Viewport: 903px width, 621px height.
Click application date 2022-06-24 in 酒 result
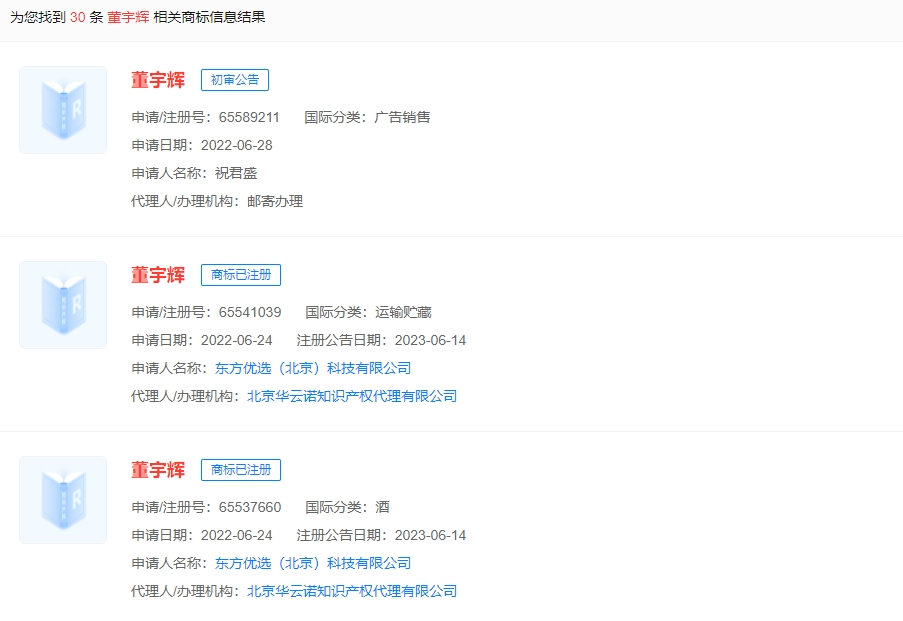coord(237,535)
